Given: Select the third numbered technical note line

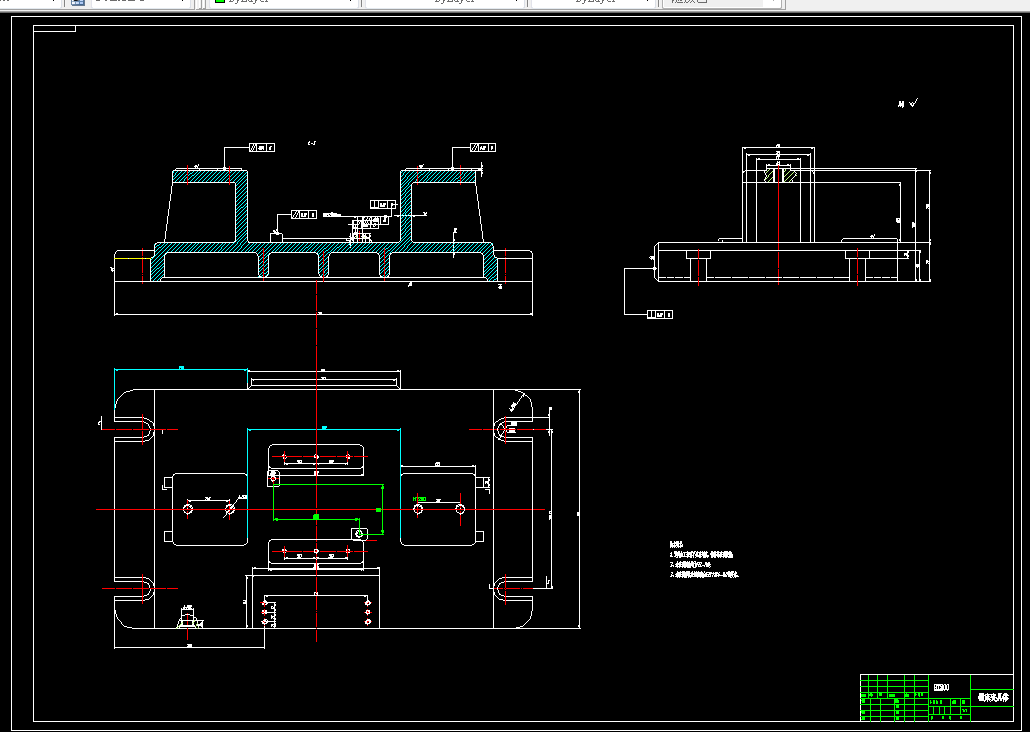Looking at the screenshot, I should pyautogui.click(x=704, y=574).
